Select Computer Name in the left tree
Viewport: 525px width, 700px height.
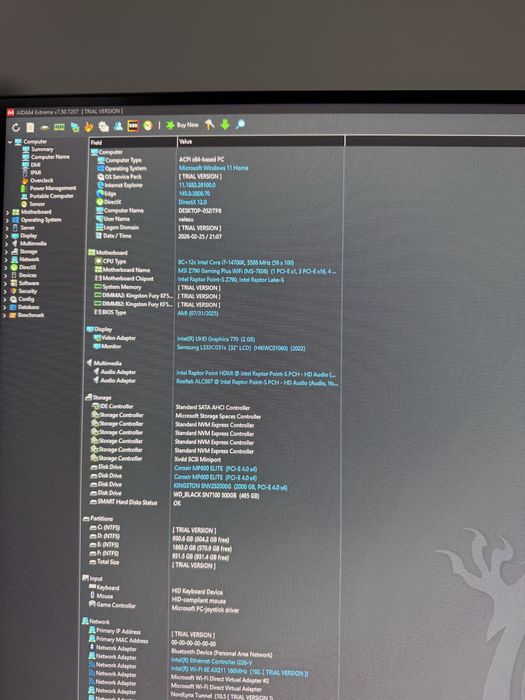pos(50,157)
